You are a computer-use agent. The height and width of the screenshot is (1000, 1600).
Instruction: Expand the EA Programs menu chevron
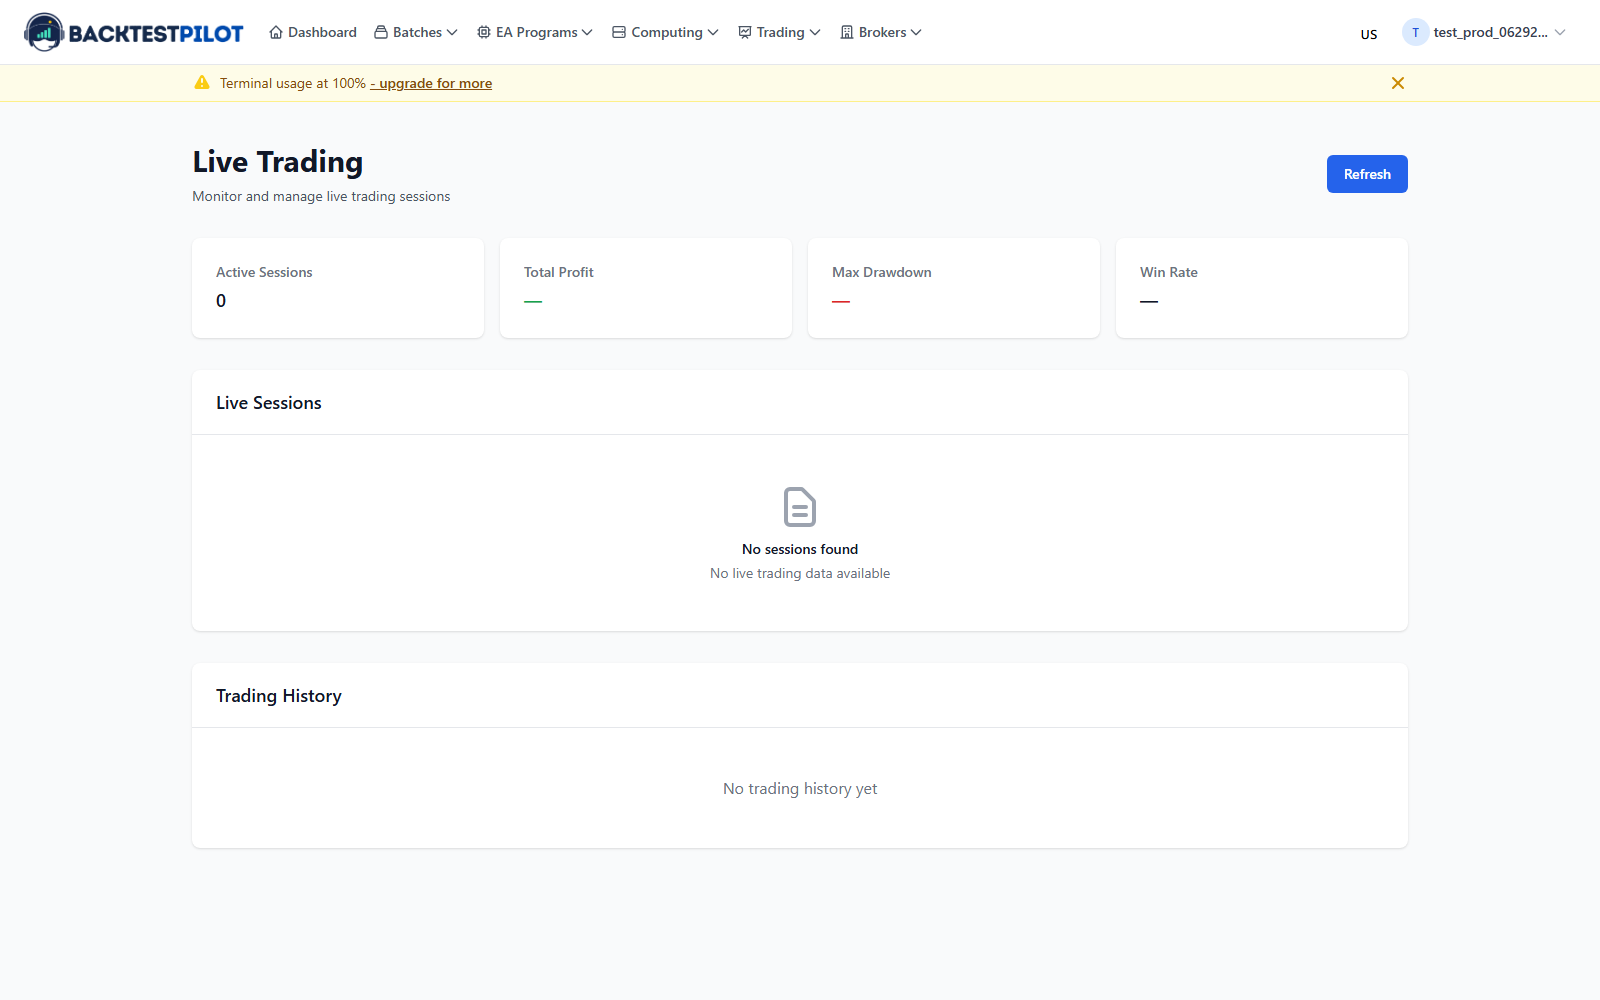coord(587,32)
